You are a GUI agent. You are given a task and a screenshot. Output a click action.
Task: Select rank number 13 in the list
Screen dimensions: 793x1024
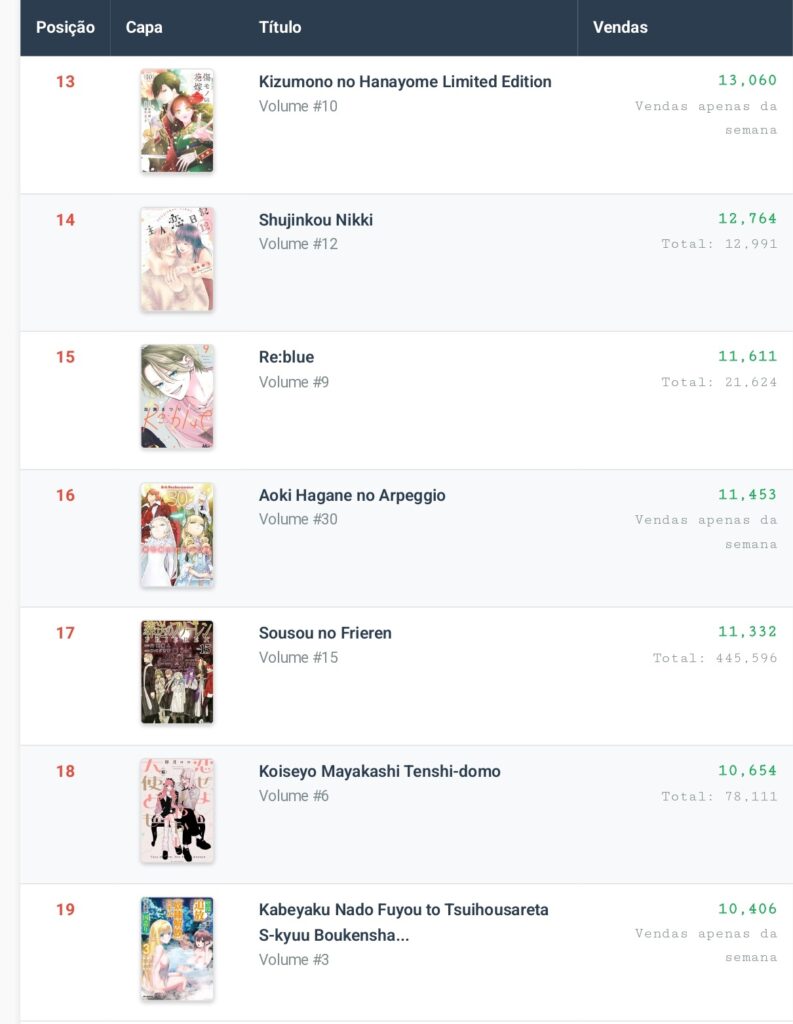(x=65, y=82)
